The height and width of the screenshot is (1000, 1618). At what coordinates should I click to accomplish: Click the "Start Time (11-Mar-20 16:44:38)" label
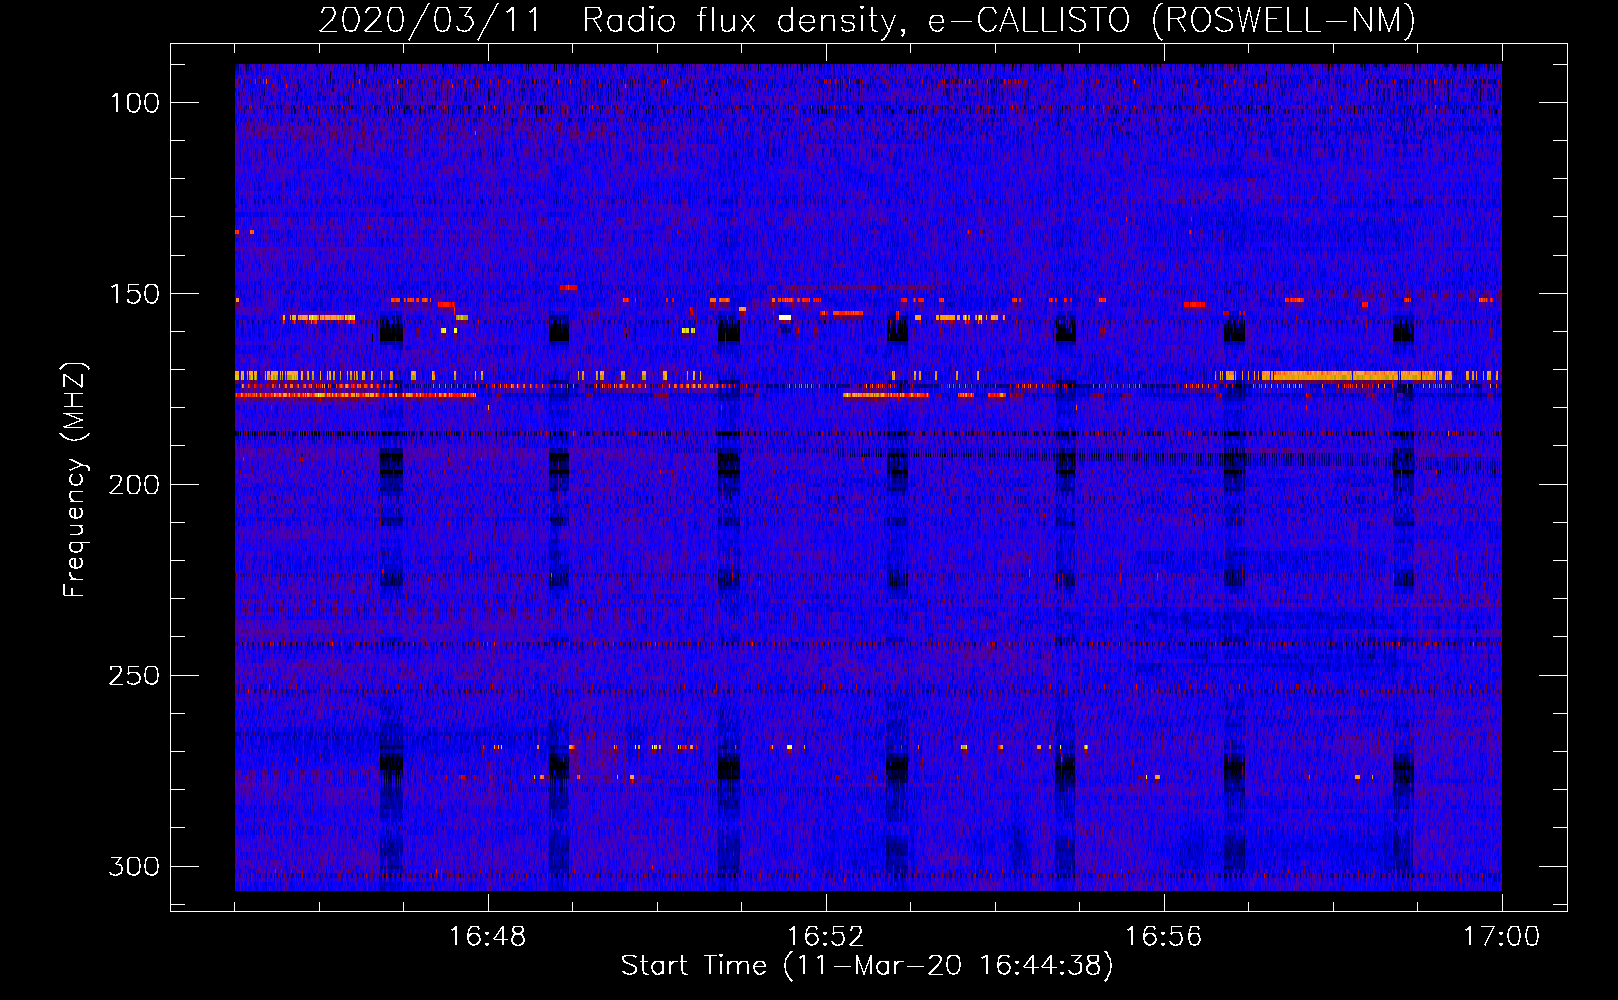pos(867,966)
